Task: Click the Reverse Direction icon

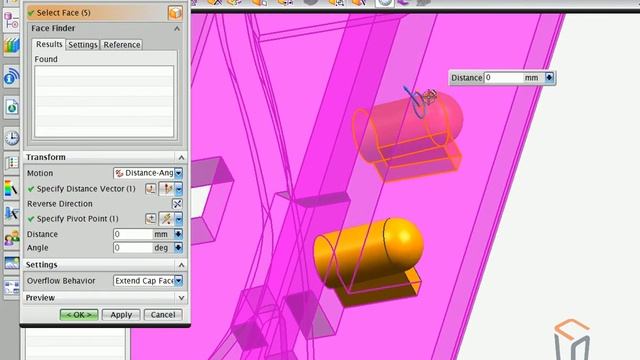Action: click(x=177, y=204)
